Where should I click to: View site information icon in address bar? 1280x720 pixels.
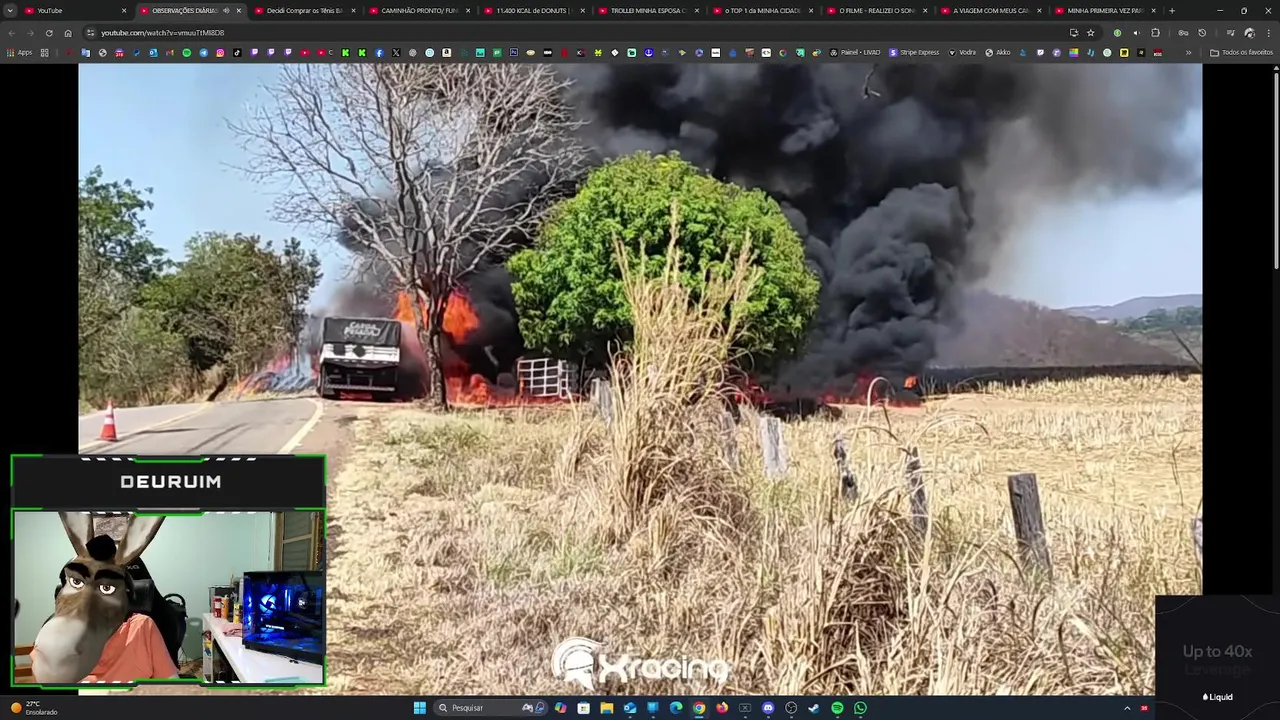pos(91,32)
